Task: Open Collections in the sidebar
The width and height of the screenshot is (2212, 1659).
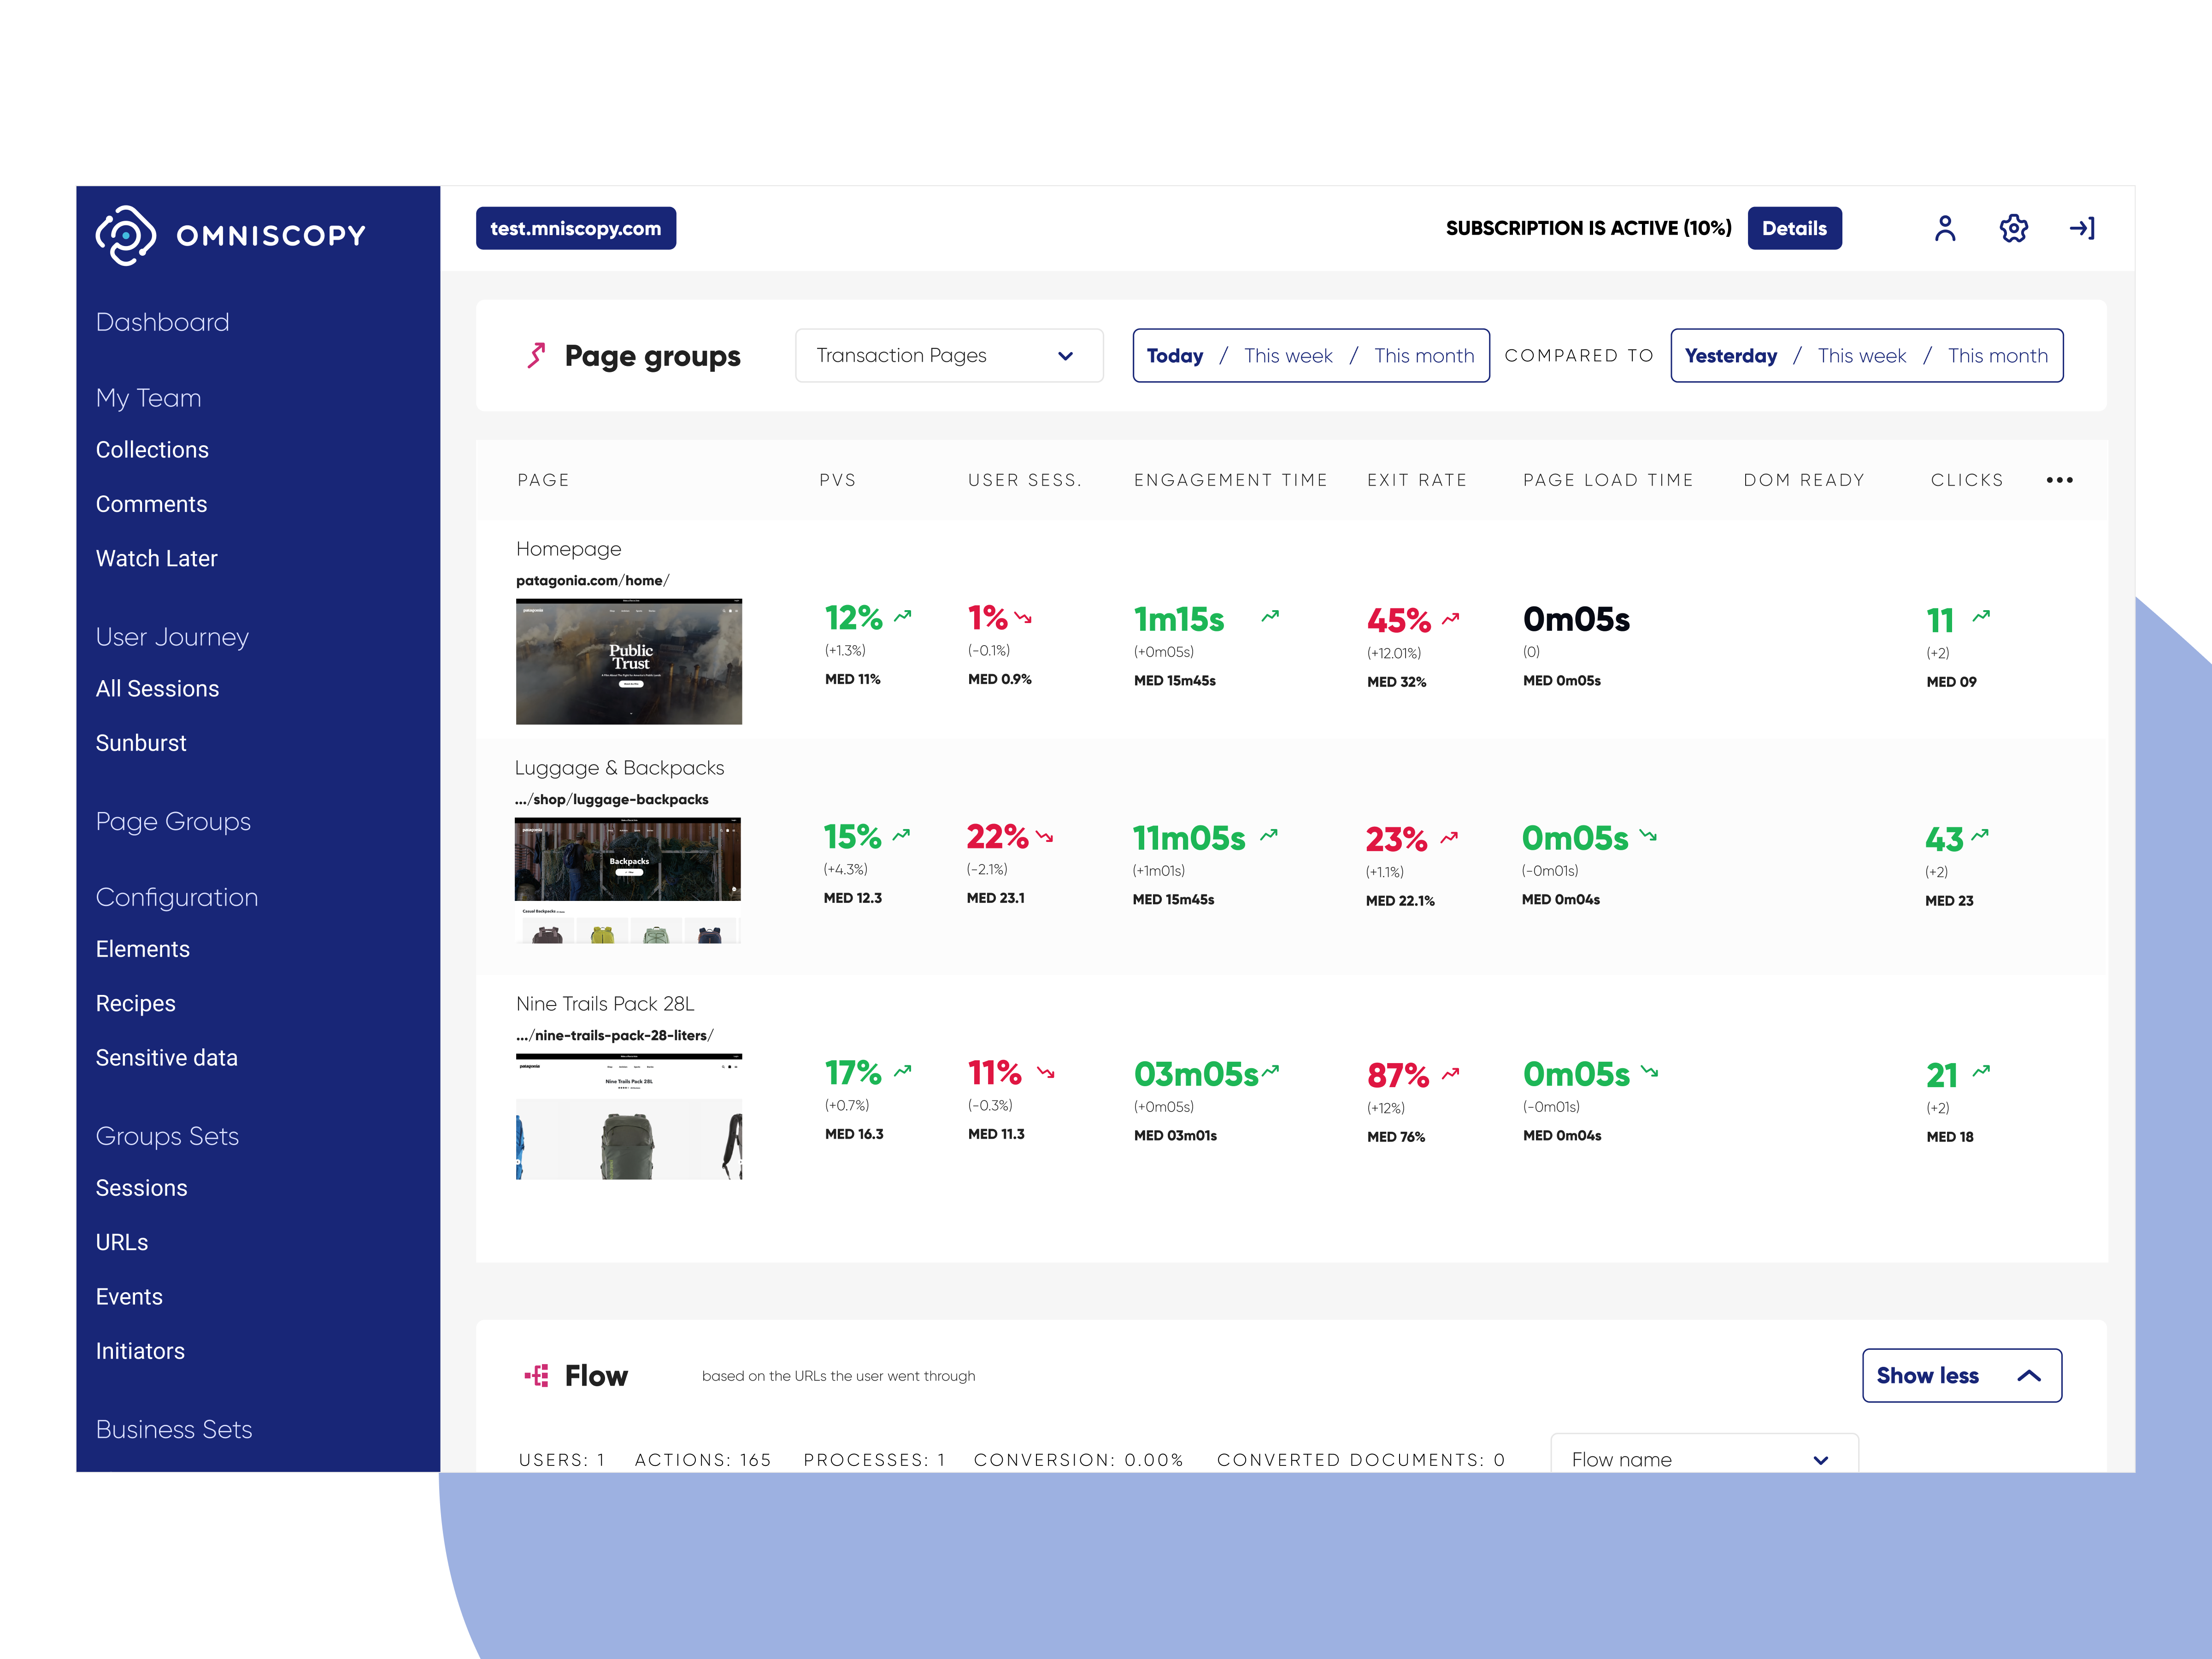Action: [152, 450]
